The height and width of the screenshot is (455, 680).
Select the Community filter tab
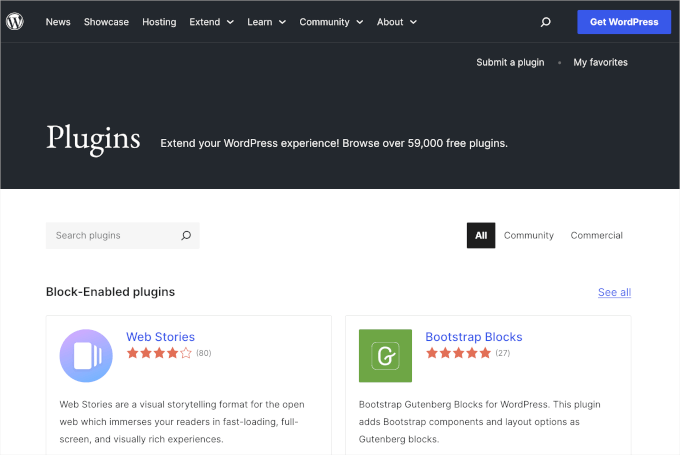coord(529,236)
